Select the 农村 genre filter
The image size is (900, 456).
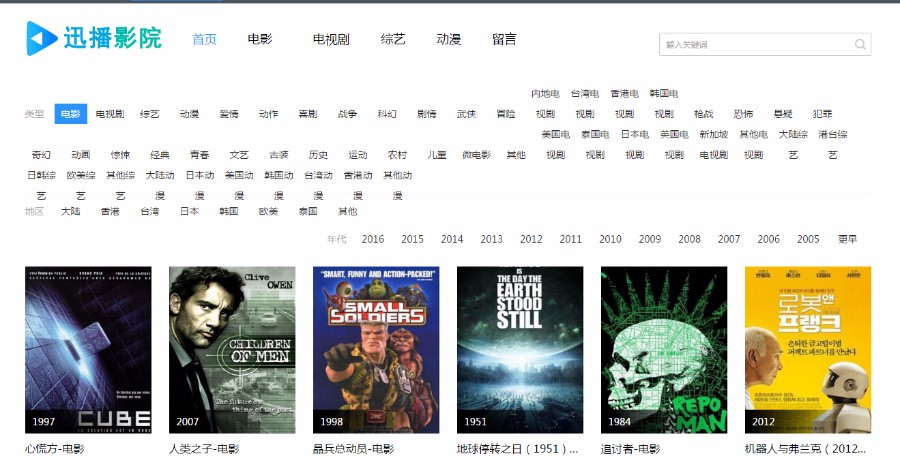[397, 154]
